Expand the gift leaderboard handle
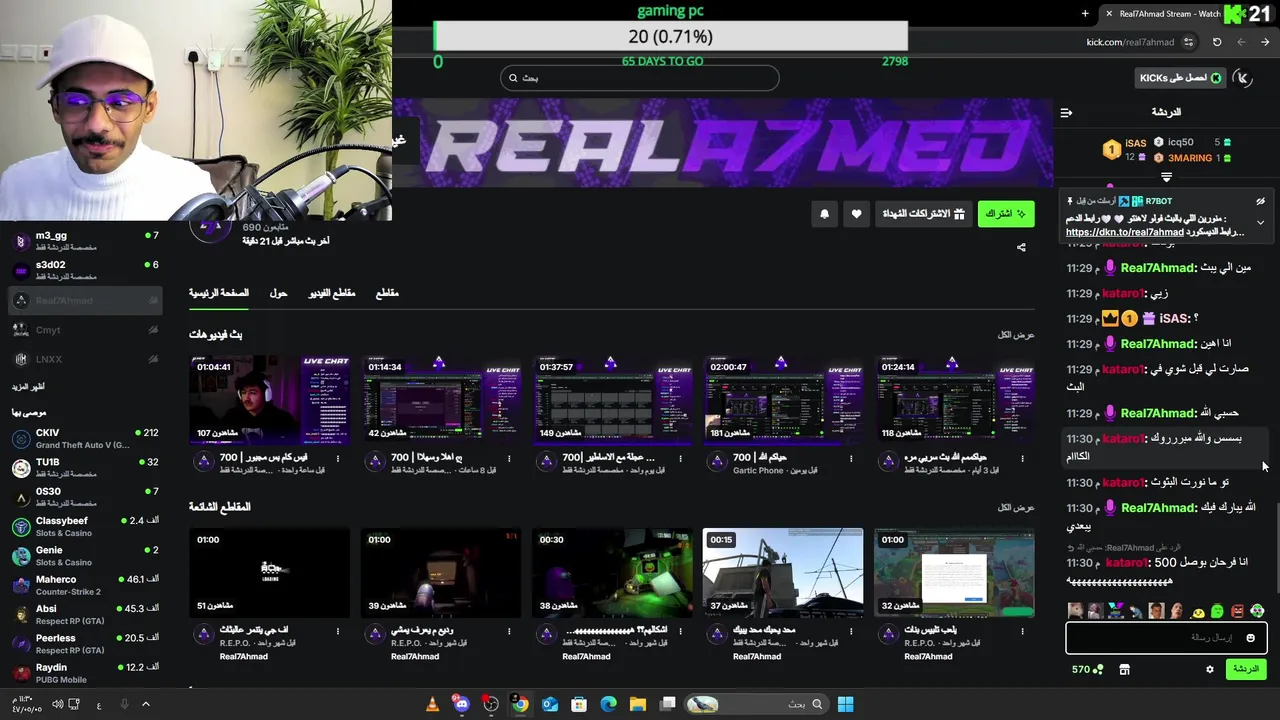 coord(1166,177)
